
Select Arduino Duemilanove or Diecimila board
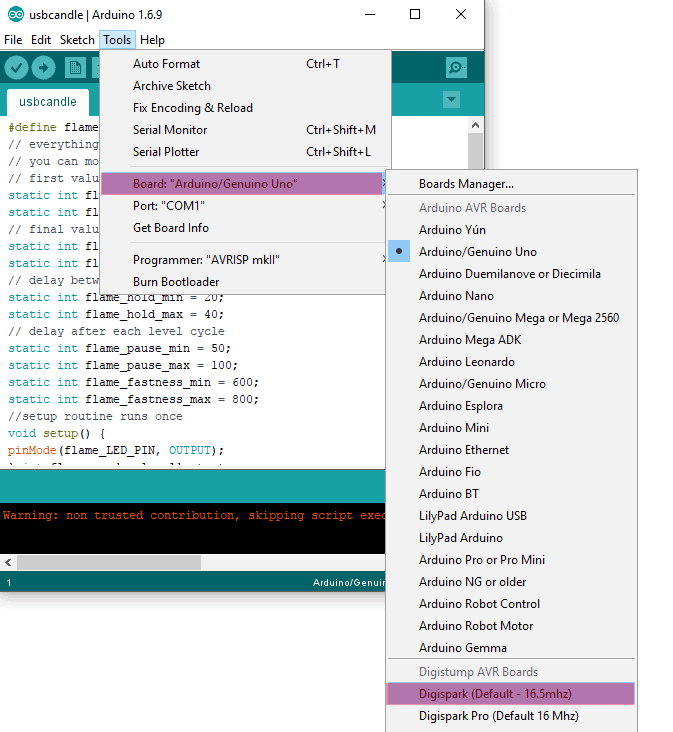point(512,274)
